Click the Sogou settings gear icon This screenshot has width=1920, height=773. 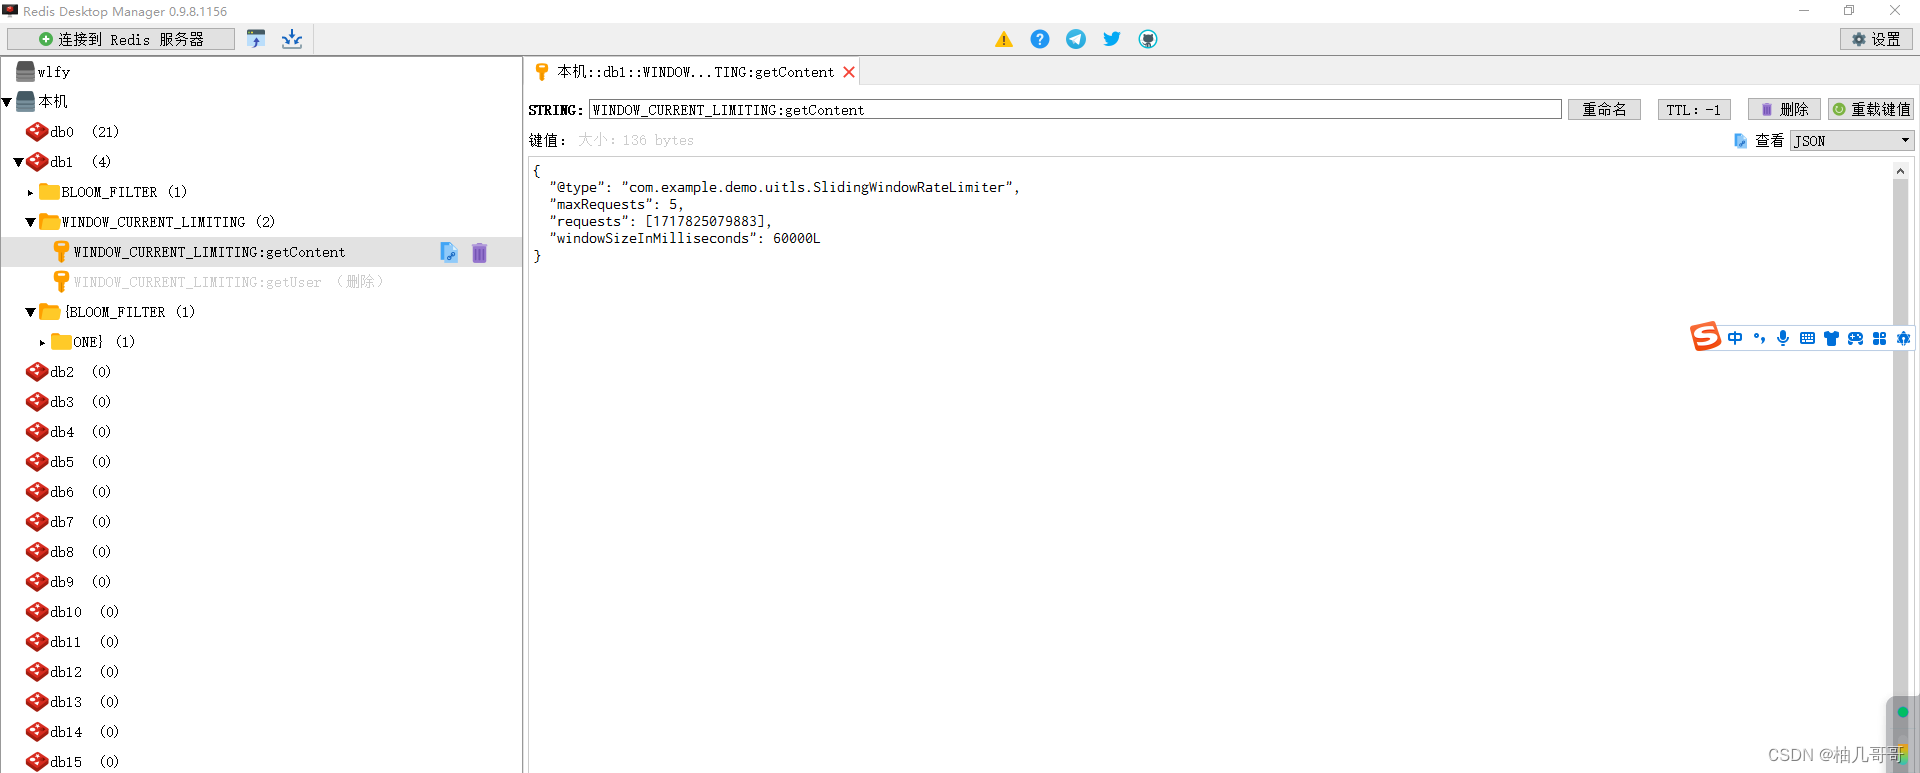1903,338
